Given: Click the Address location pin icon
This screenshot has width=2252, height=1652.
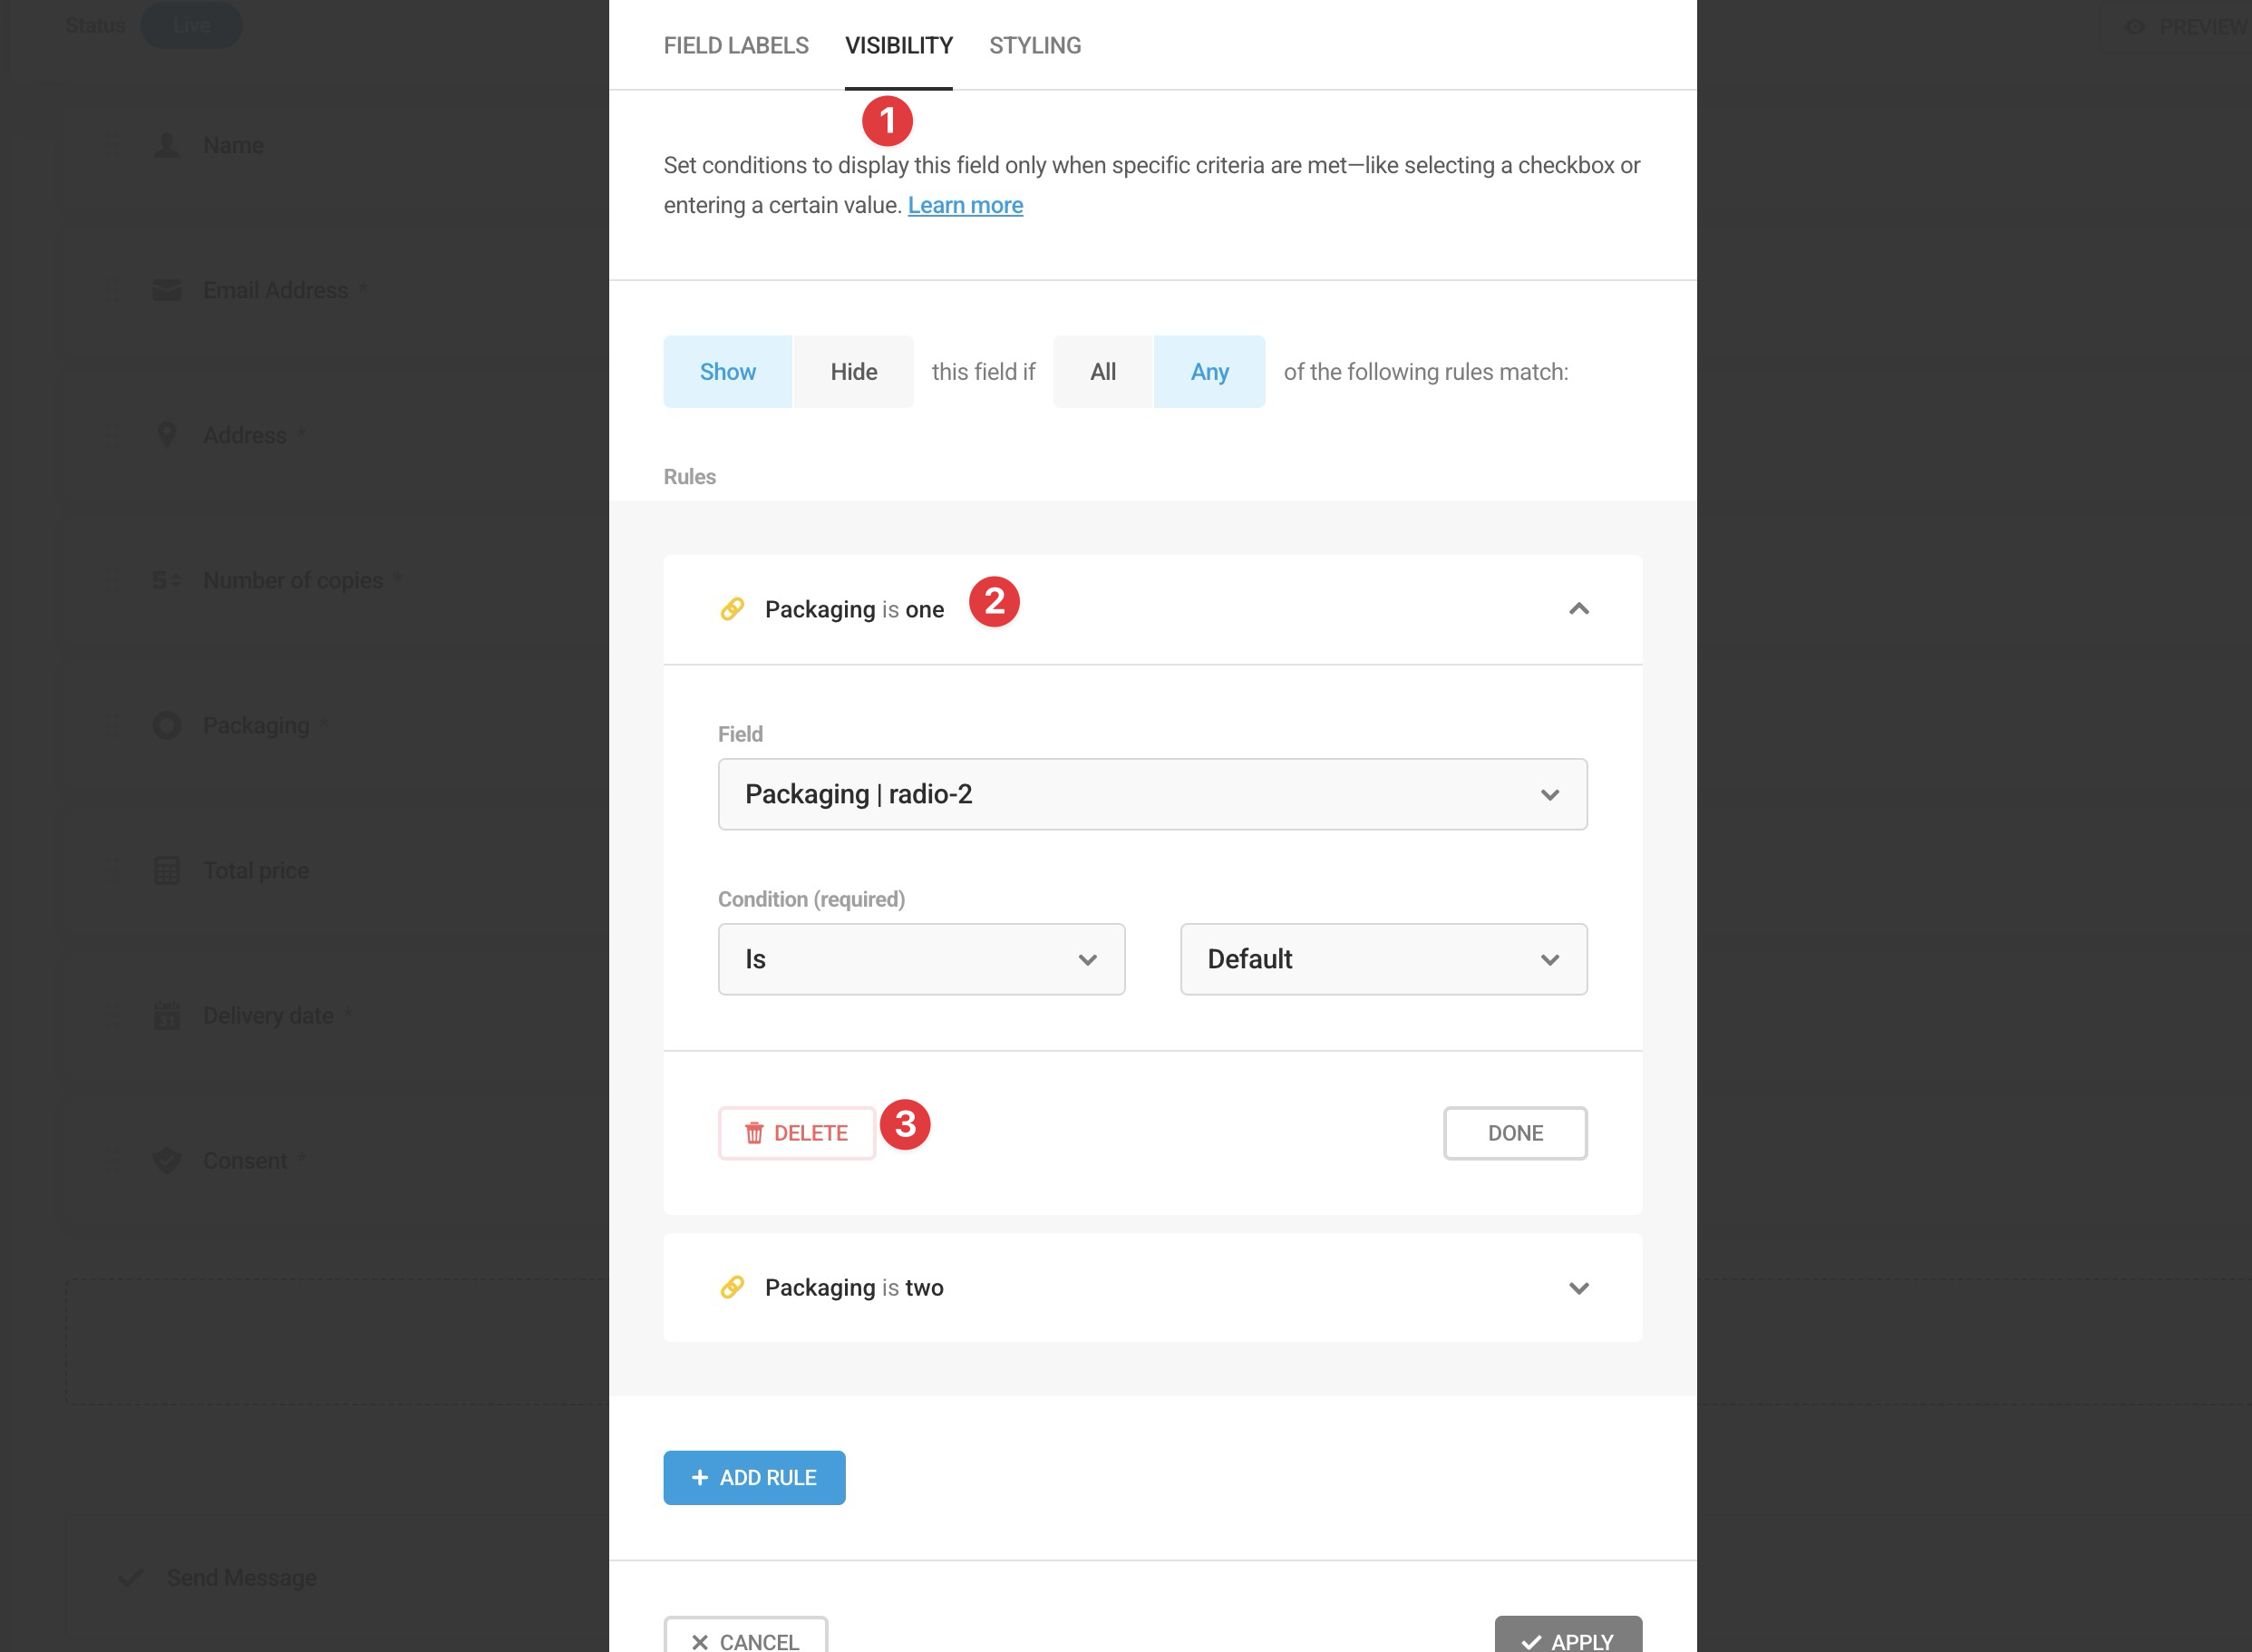Looking at the screenshot, I should 167,435.
